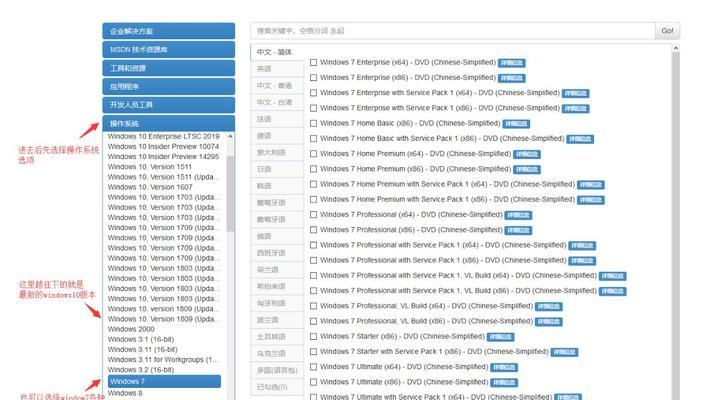Open the 德语 language tab

coord(277,136)
